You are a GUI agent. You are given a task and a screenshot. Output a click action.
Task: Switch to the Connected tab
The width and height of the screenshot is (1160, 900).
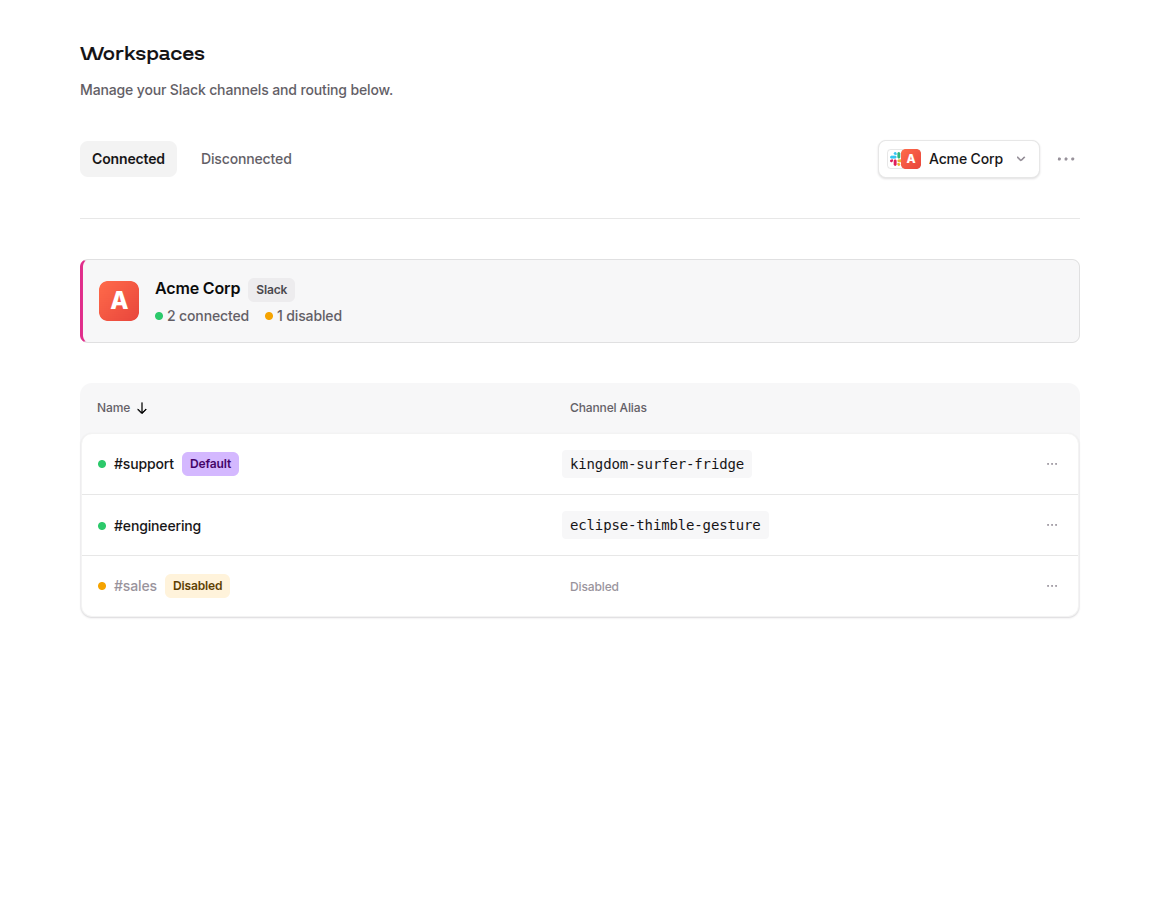pyautogui.click(x=128, y=159)
